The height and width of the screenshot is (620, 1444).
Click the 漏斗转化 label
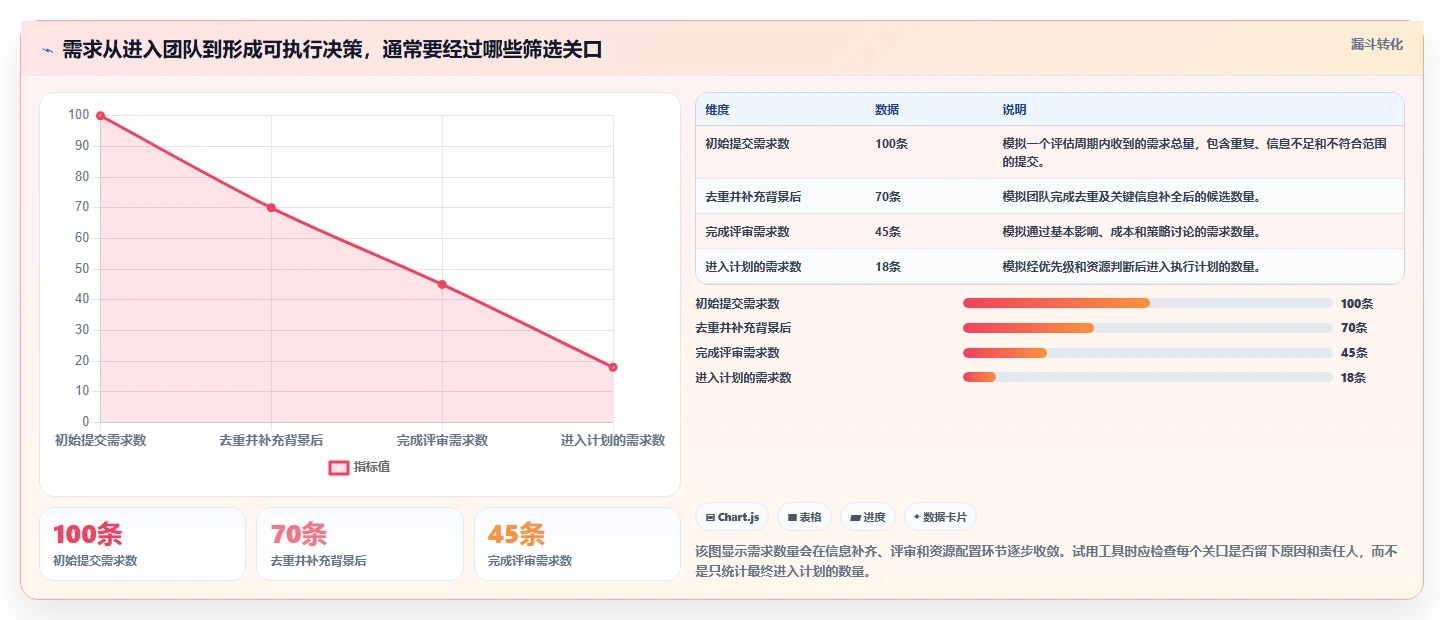point(1377,45)
